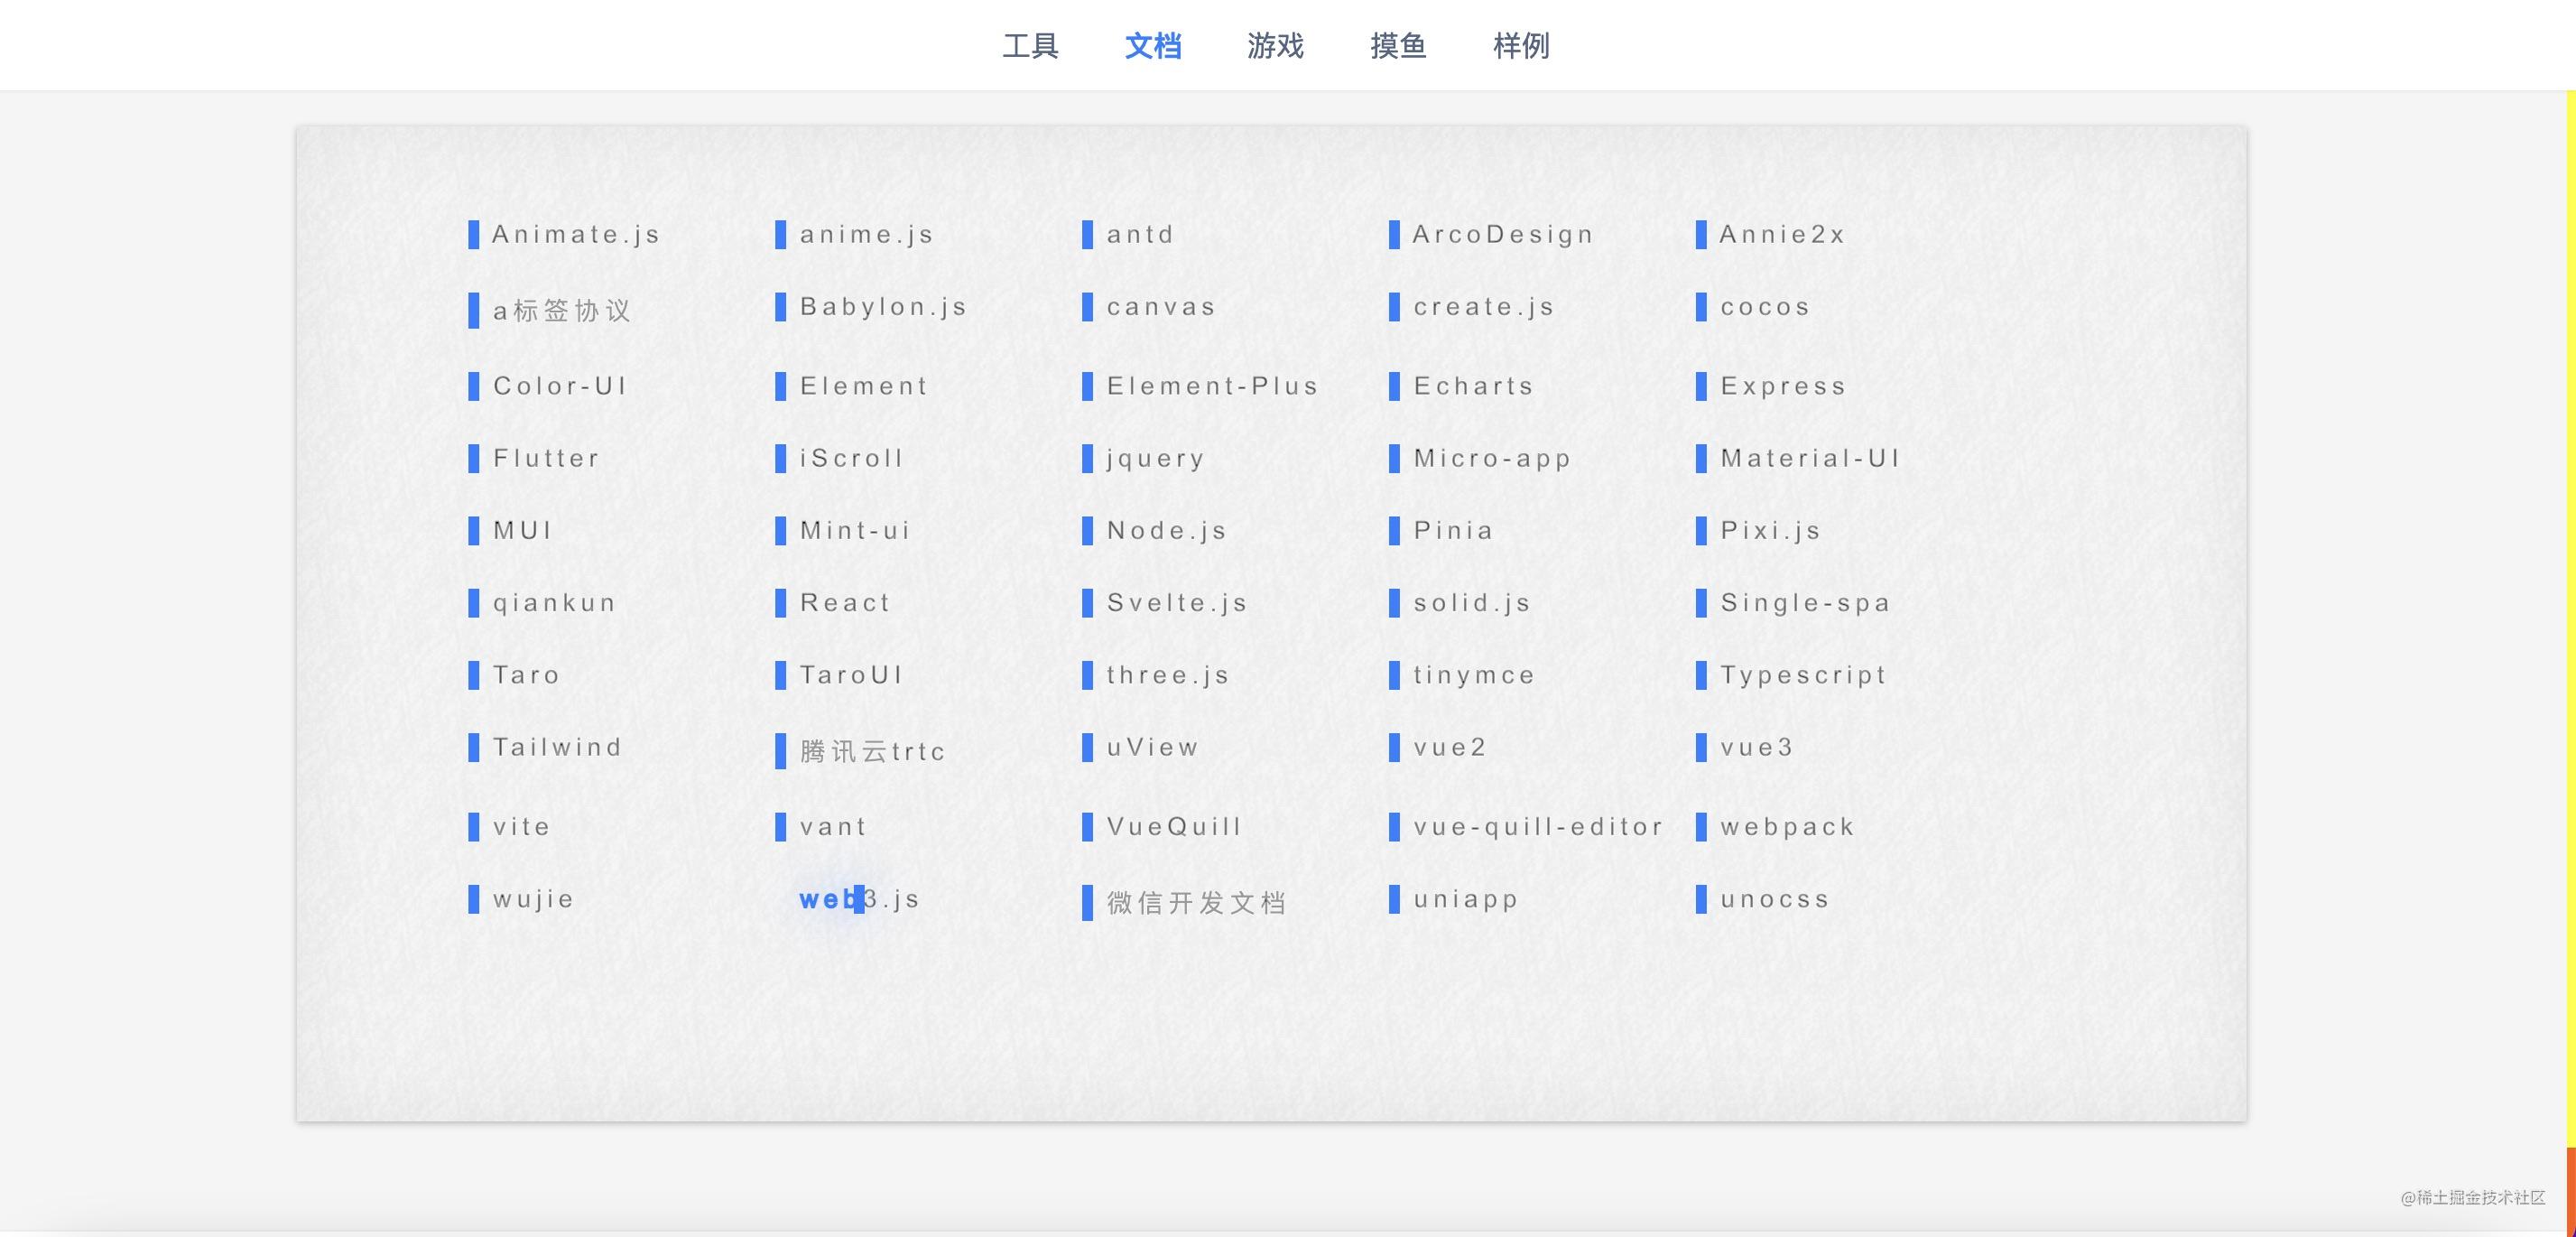Click the wujie link

click(x=533, y=899)
